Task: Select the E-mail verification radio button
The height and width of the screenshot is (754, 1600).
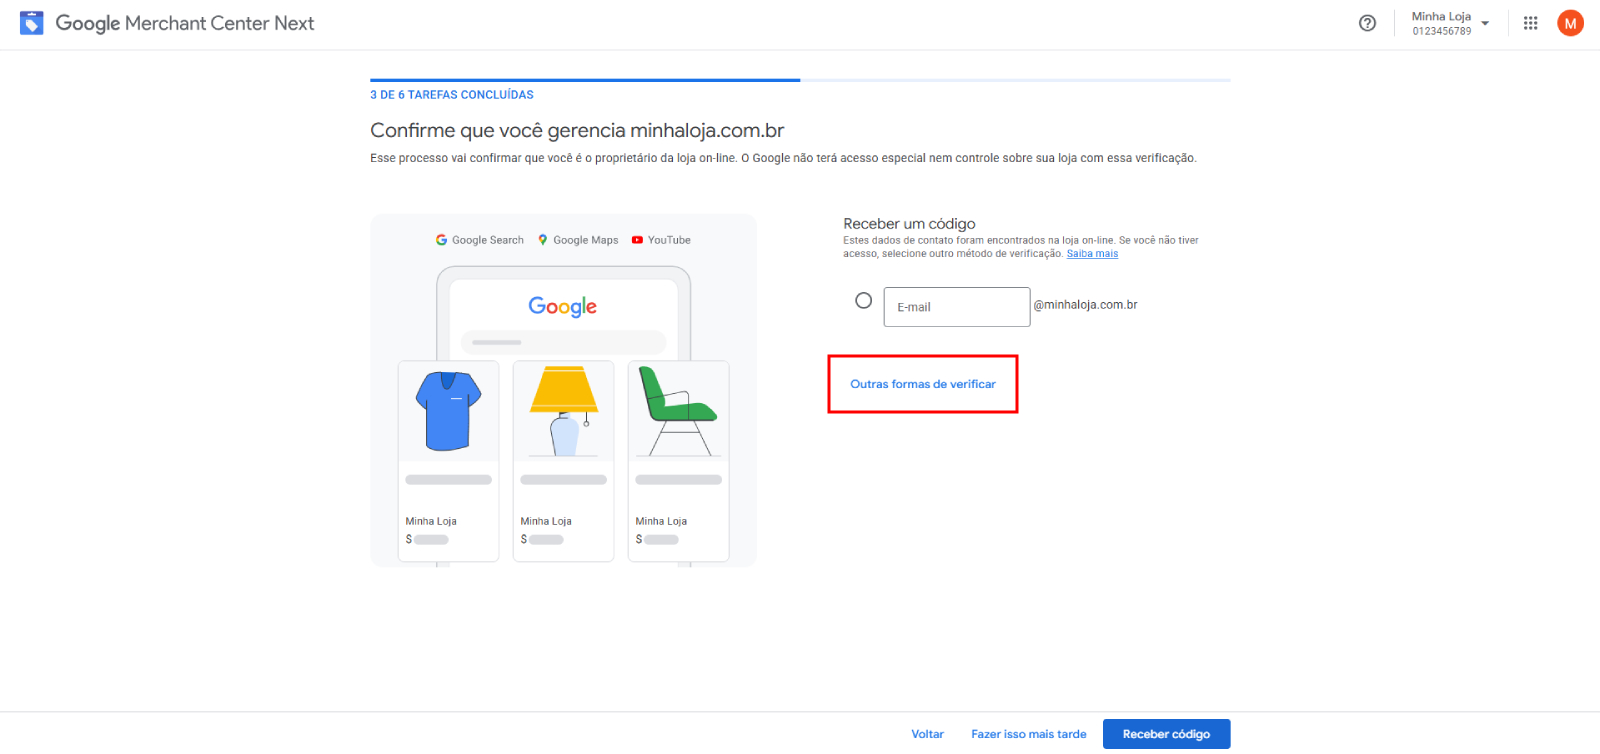Action: (x=862, y=300)
